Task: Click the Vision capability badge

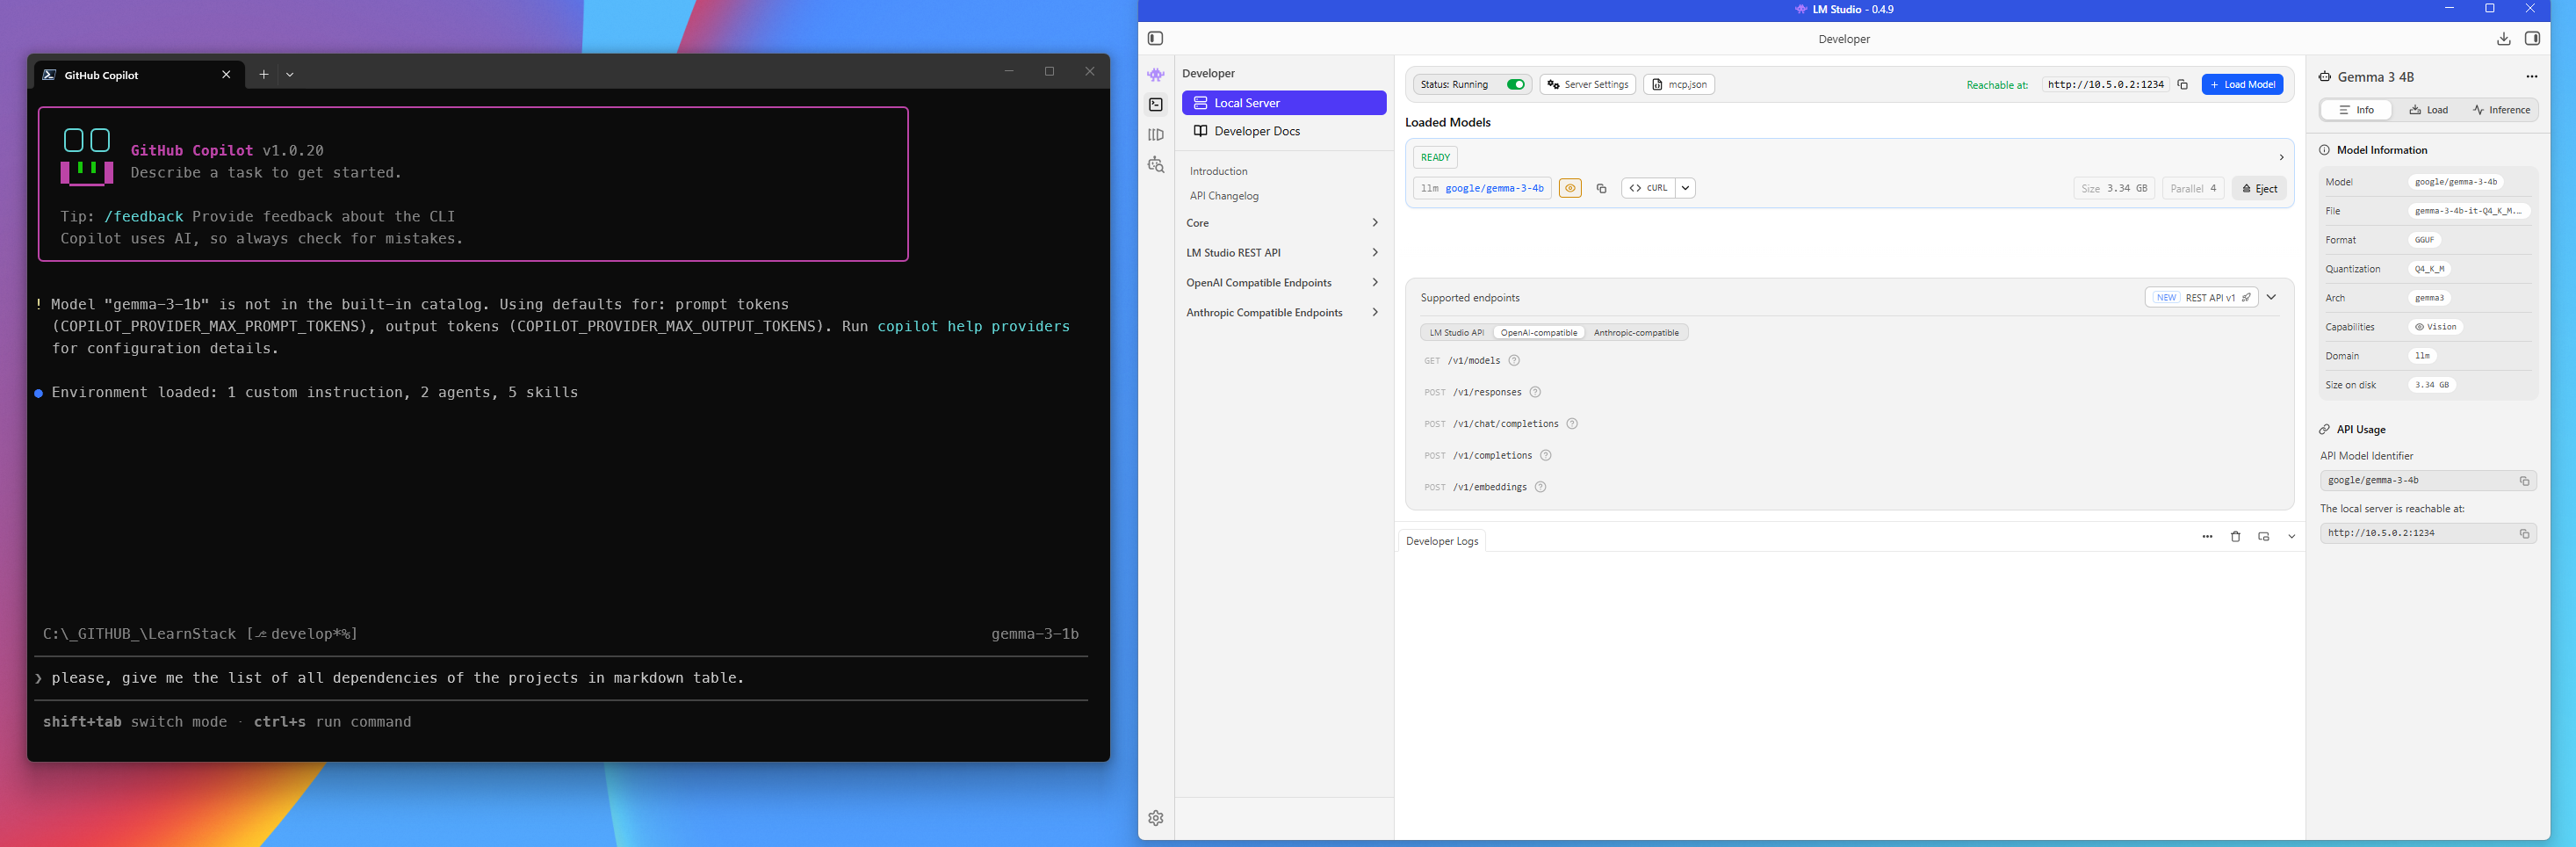Action: click(x=2436, y=327)
